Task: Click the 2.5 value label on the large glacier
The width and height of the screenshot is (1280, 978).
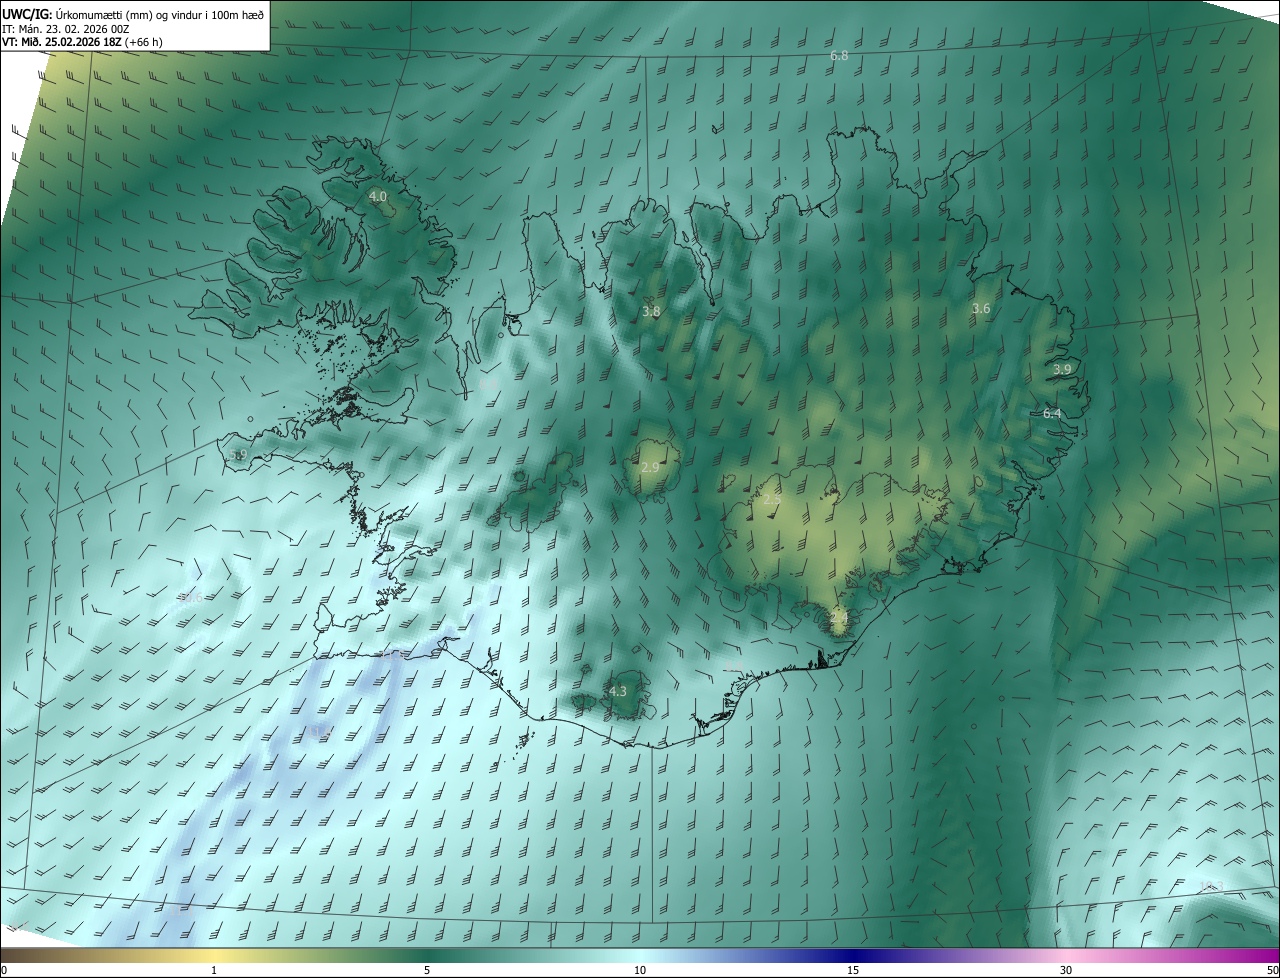Action: pyautogui.click(x=772, y=500)
